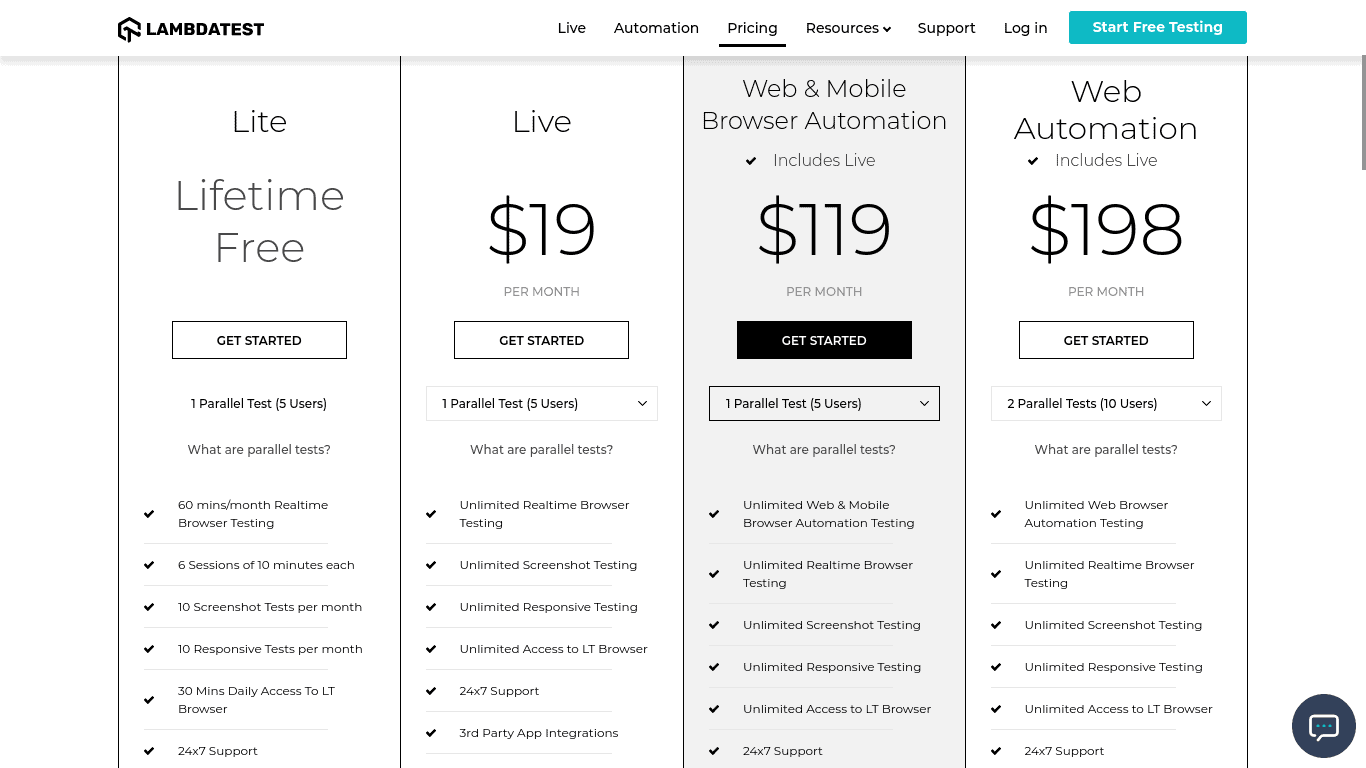Open the Automation menu item
Viewport: 1366px width, 768px height.
[656, 28]
